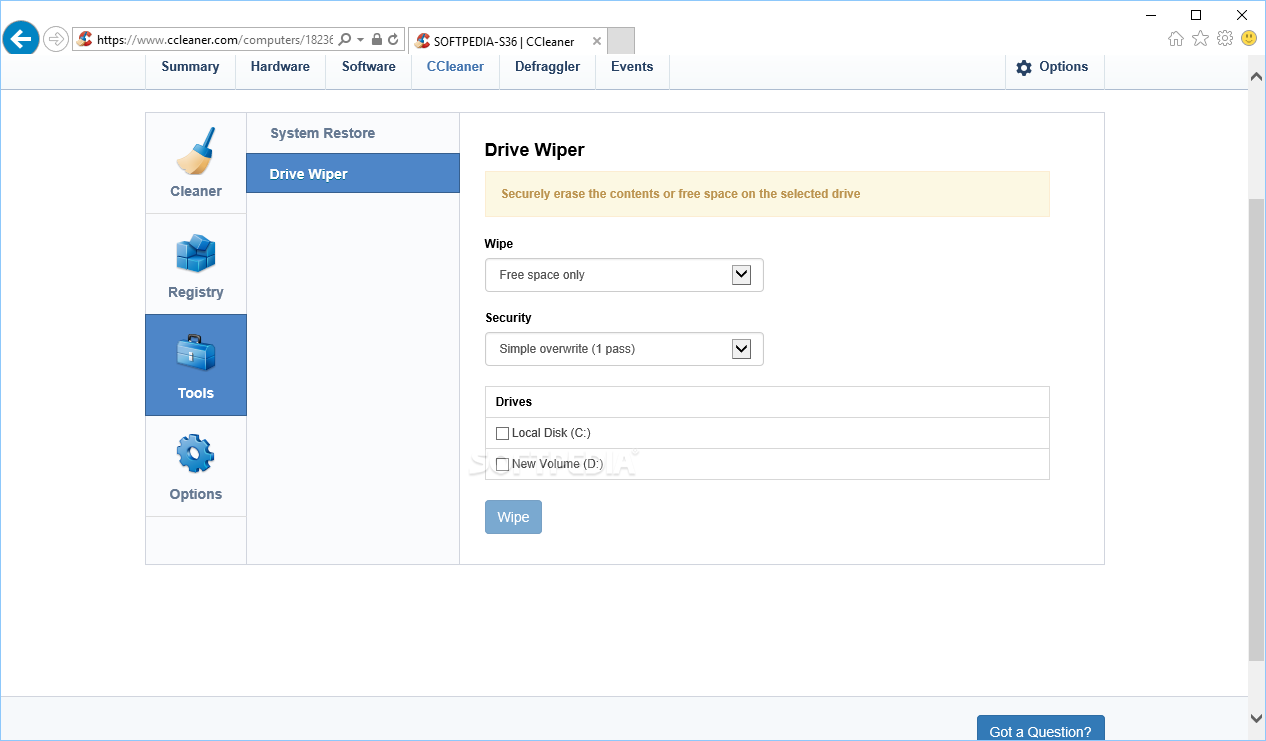This screenshot has width=1266, height=741.
Task: Click the URL address field
Action: (214, 40)
